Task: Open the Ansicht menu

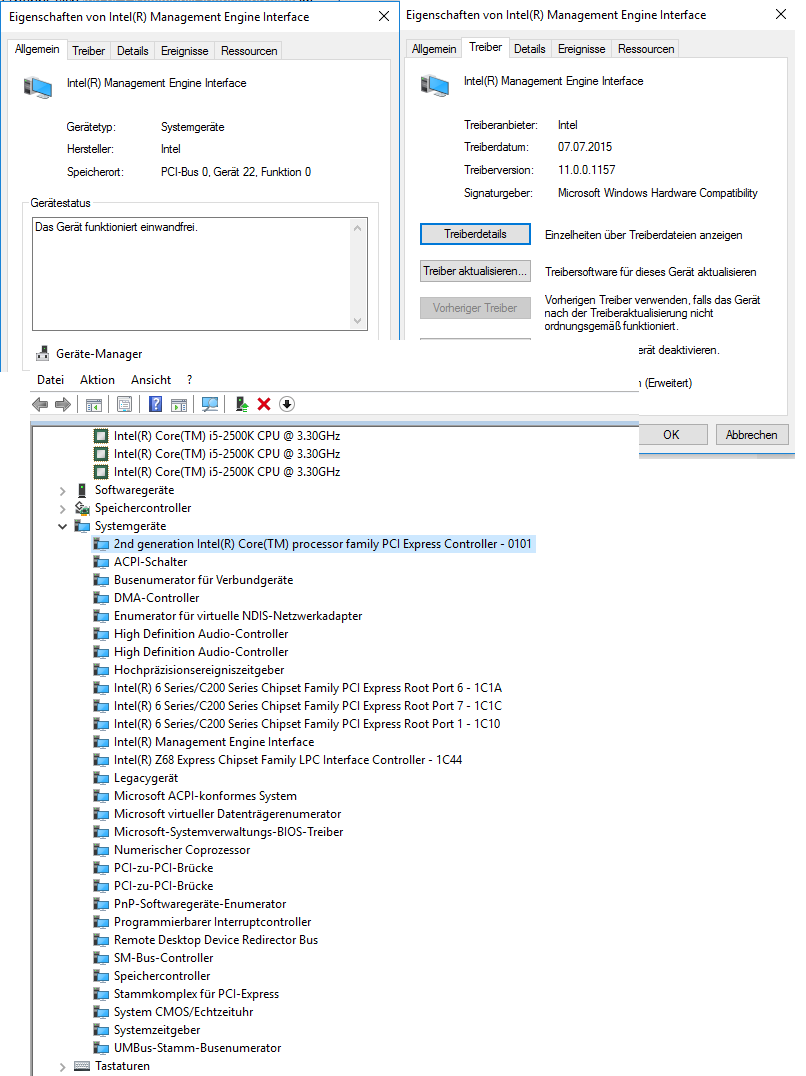Action: 151,379
